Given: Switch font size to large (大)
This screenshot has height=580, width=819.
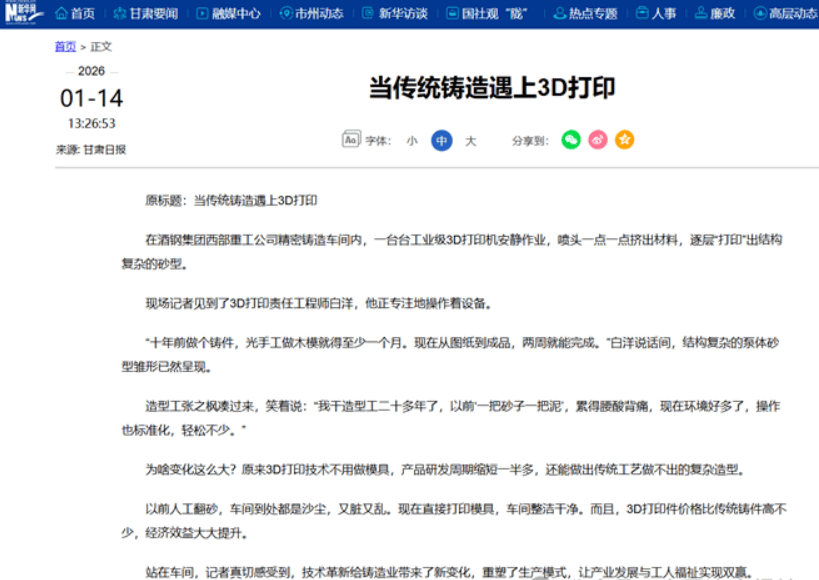Looking at the screenshot, I should click(471, 141).
